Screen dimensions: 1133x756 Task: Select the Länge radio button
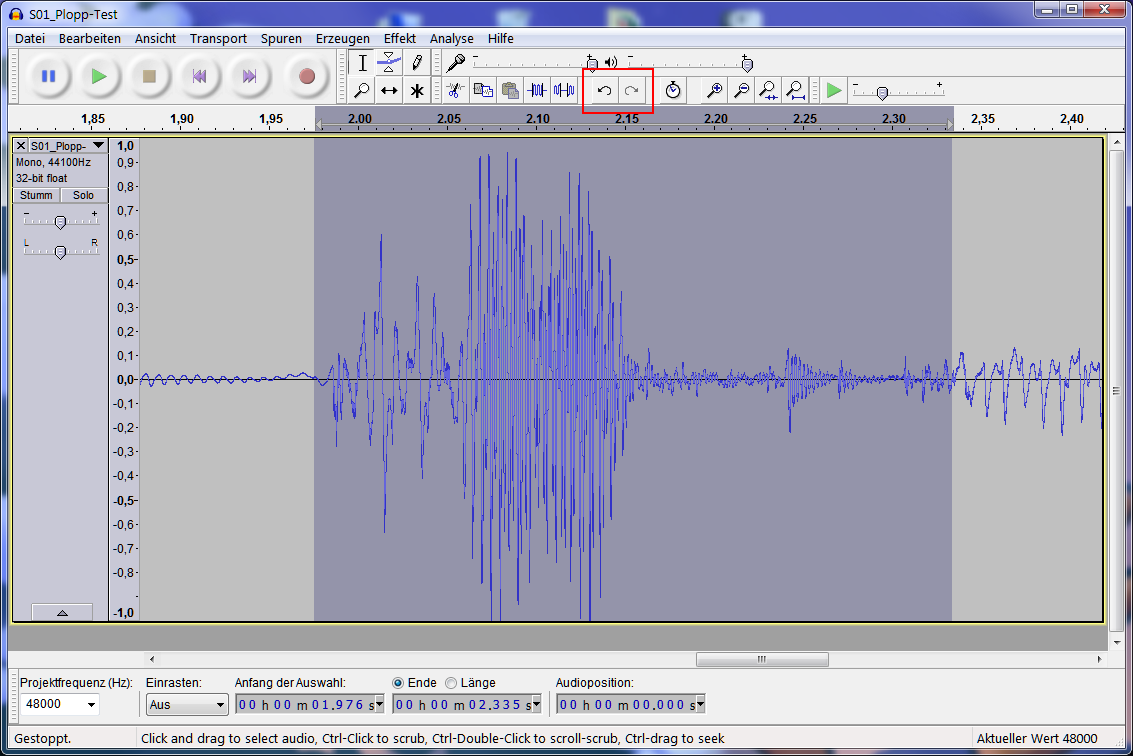(451, 683)
